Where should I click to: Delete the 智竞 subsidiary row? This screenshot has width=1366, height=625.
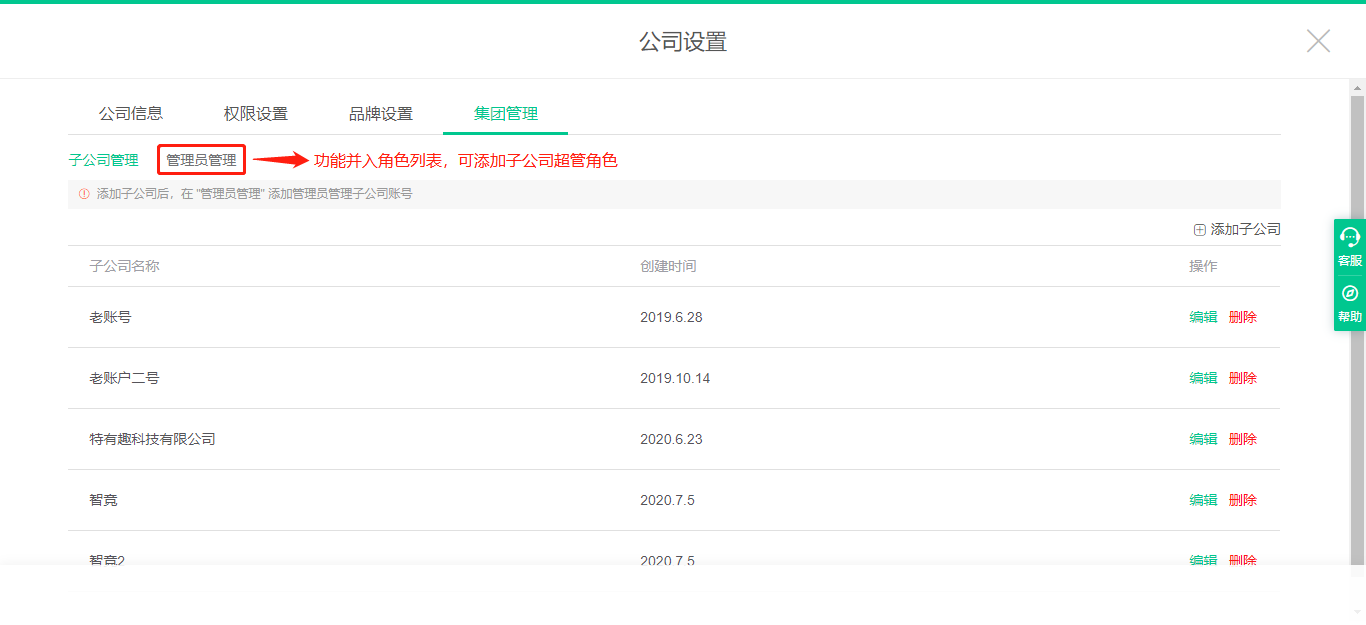pos(1243,500)
